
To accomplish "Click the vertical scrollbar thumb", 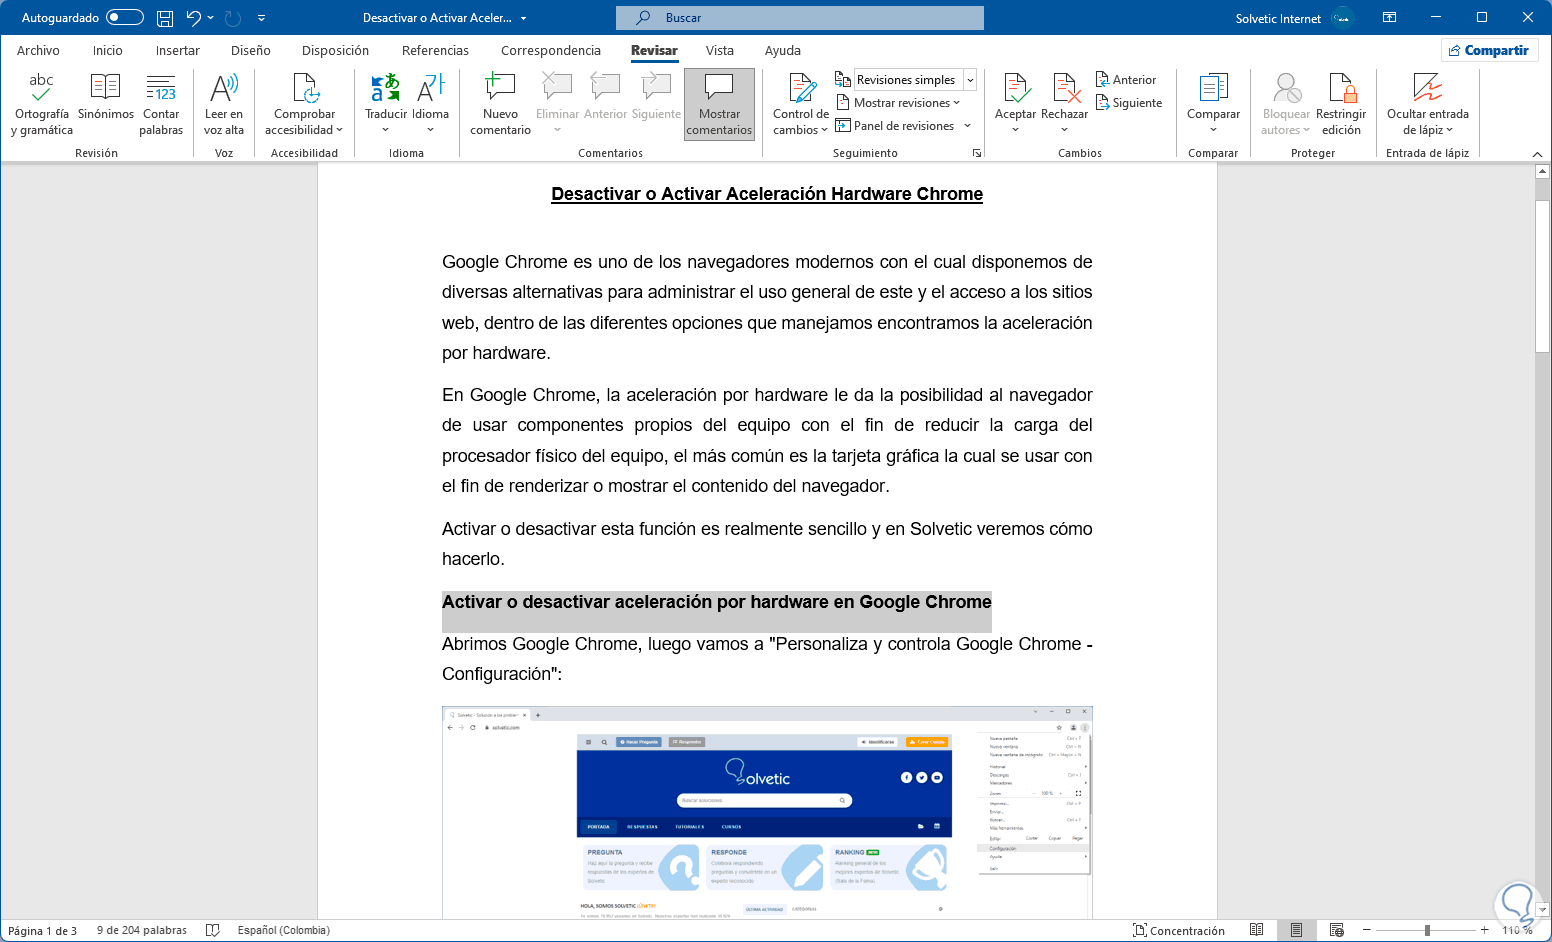I will pos(1542,276).
